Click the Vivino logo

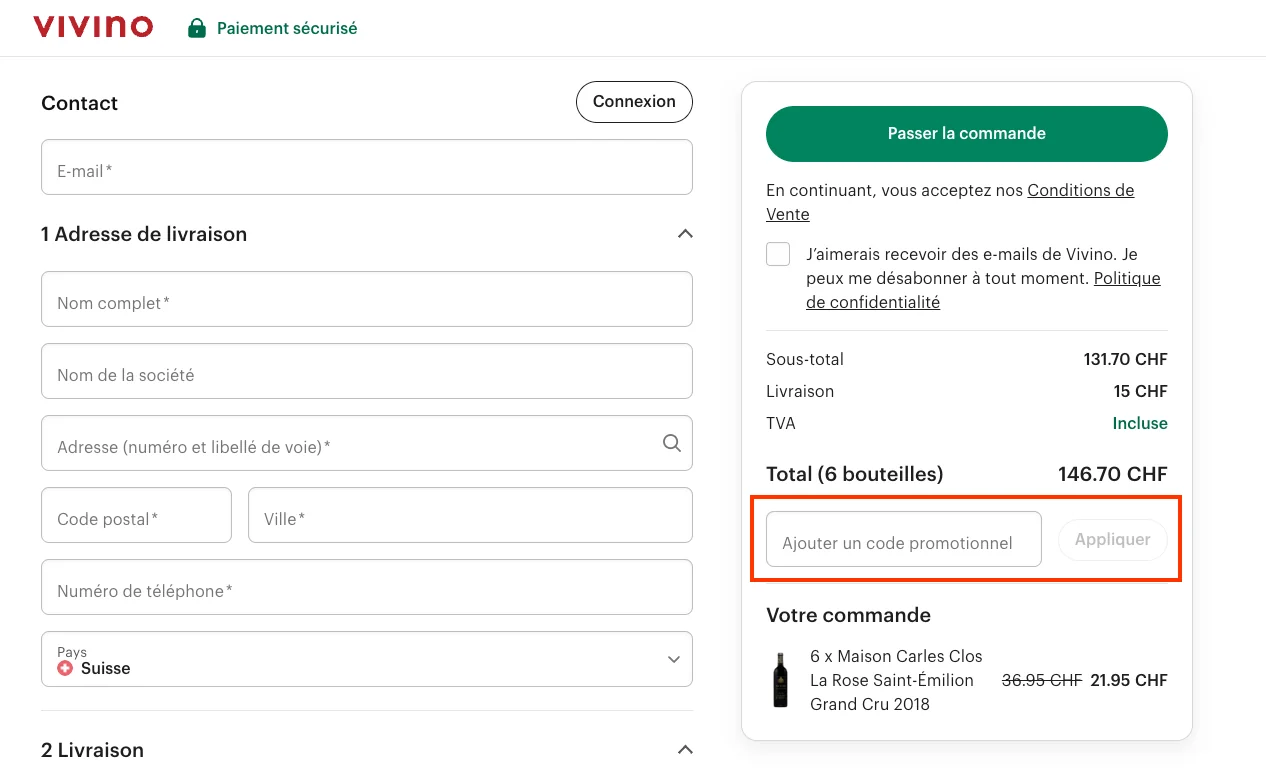[93, 27]
